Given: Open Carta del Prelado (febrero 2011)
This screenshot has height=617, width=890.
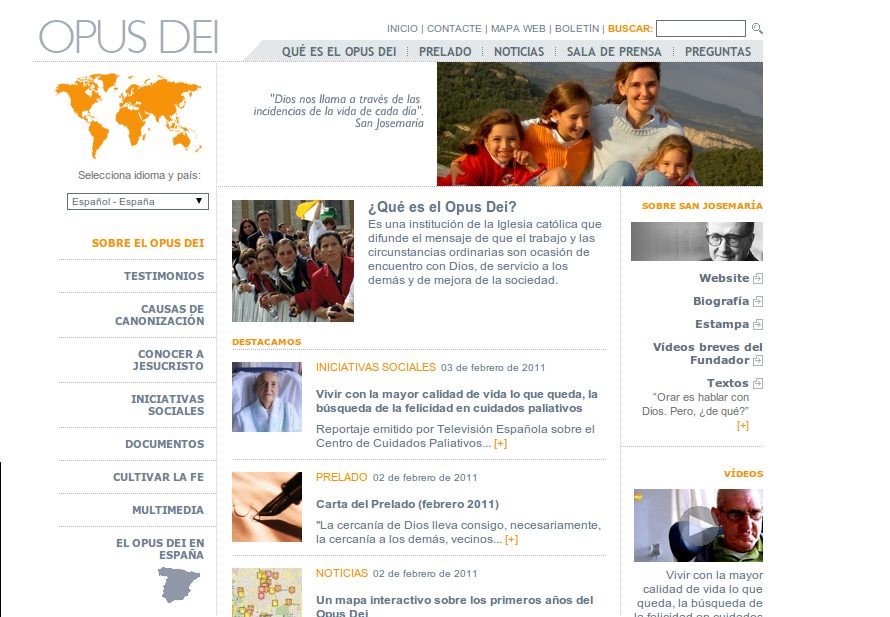Looking at the screenshot, I should pyautogui.click(x=408, y=504).
